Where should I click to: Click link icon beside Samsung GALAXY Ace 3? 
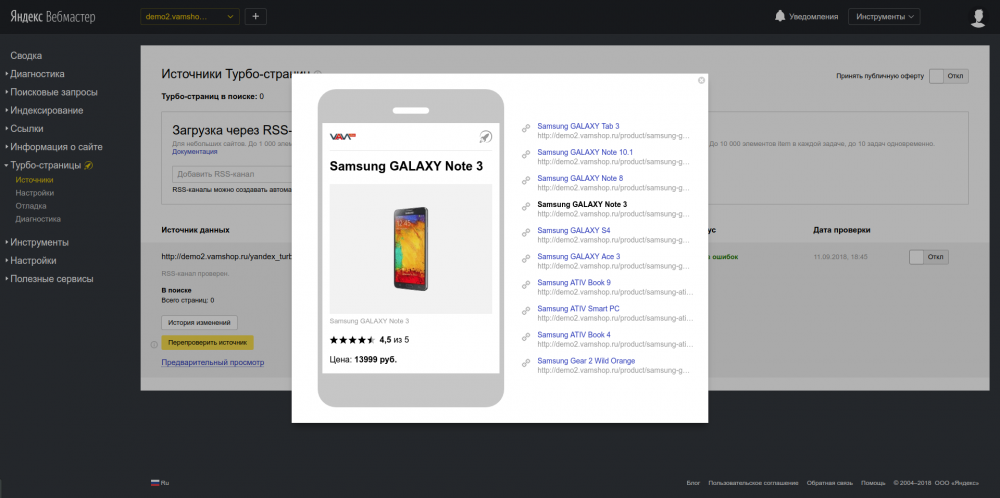526,259
